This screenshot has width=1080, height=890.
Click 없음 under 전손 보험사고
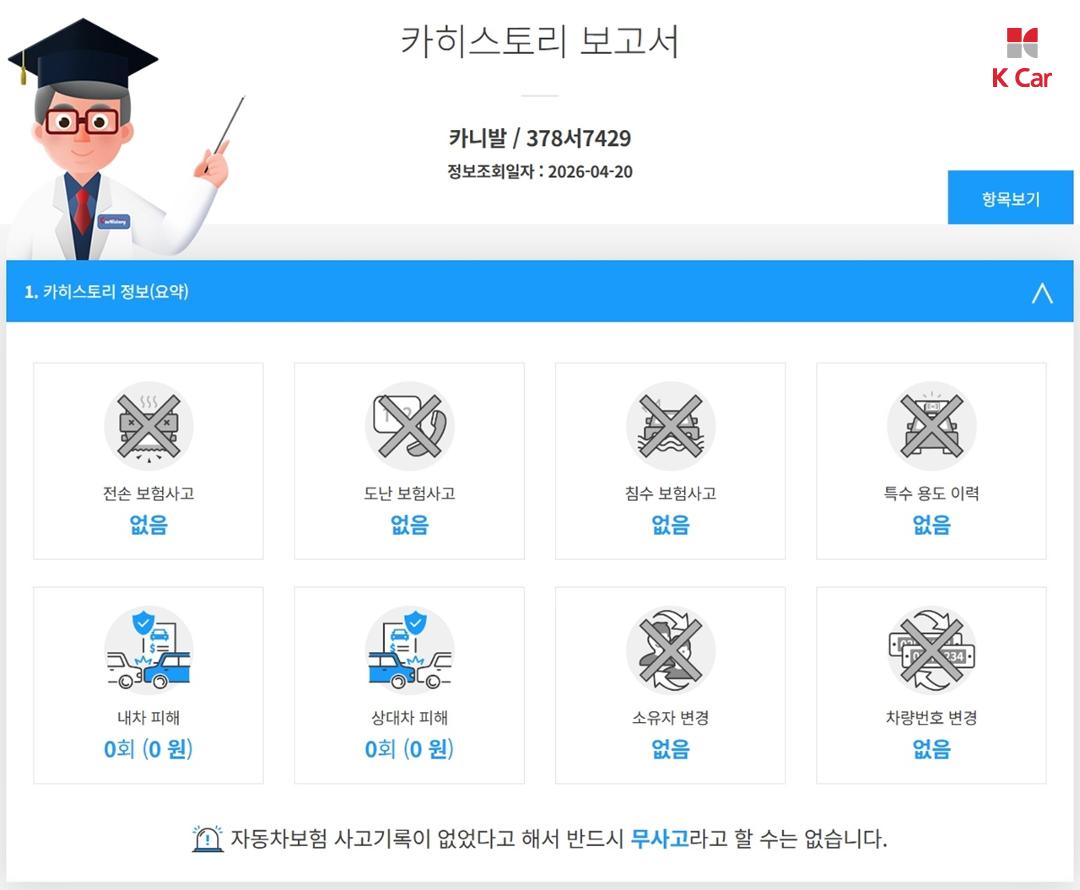pos(148,525)
